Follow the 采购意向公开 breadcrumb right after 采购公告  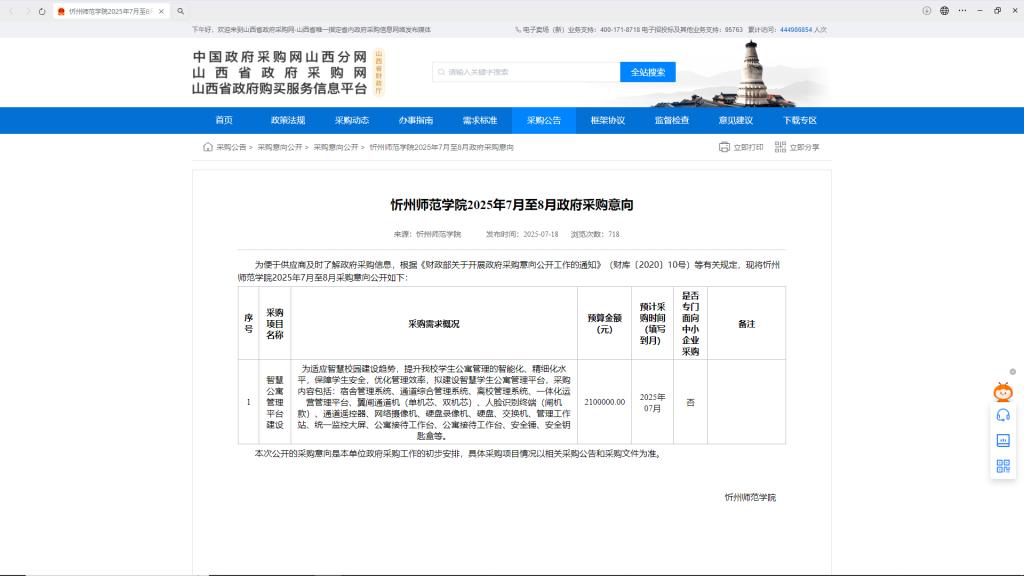280,148
